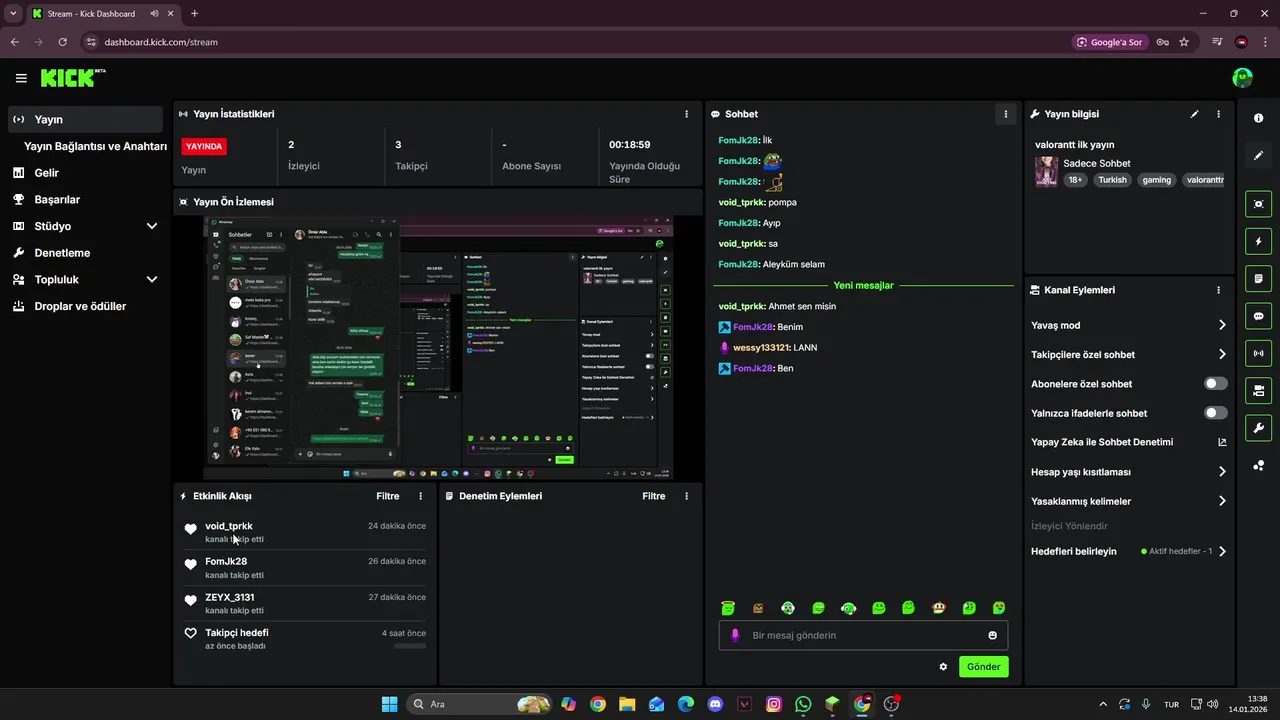Open Denetim Eylemleri three-dot menu

[686, 496]
